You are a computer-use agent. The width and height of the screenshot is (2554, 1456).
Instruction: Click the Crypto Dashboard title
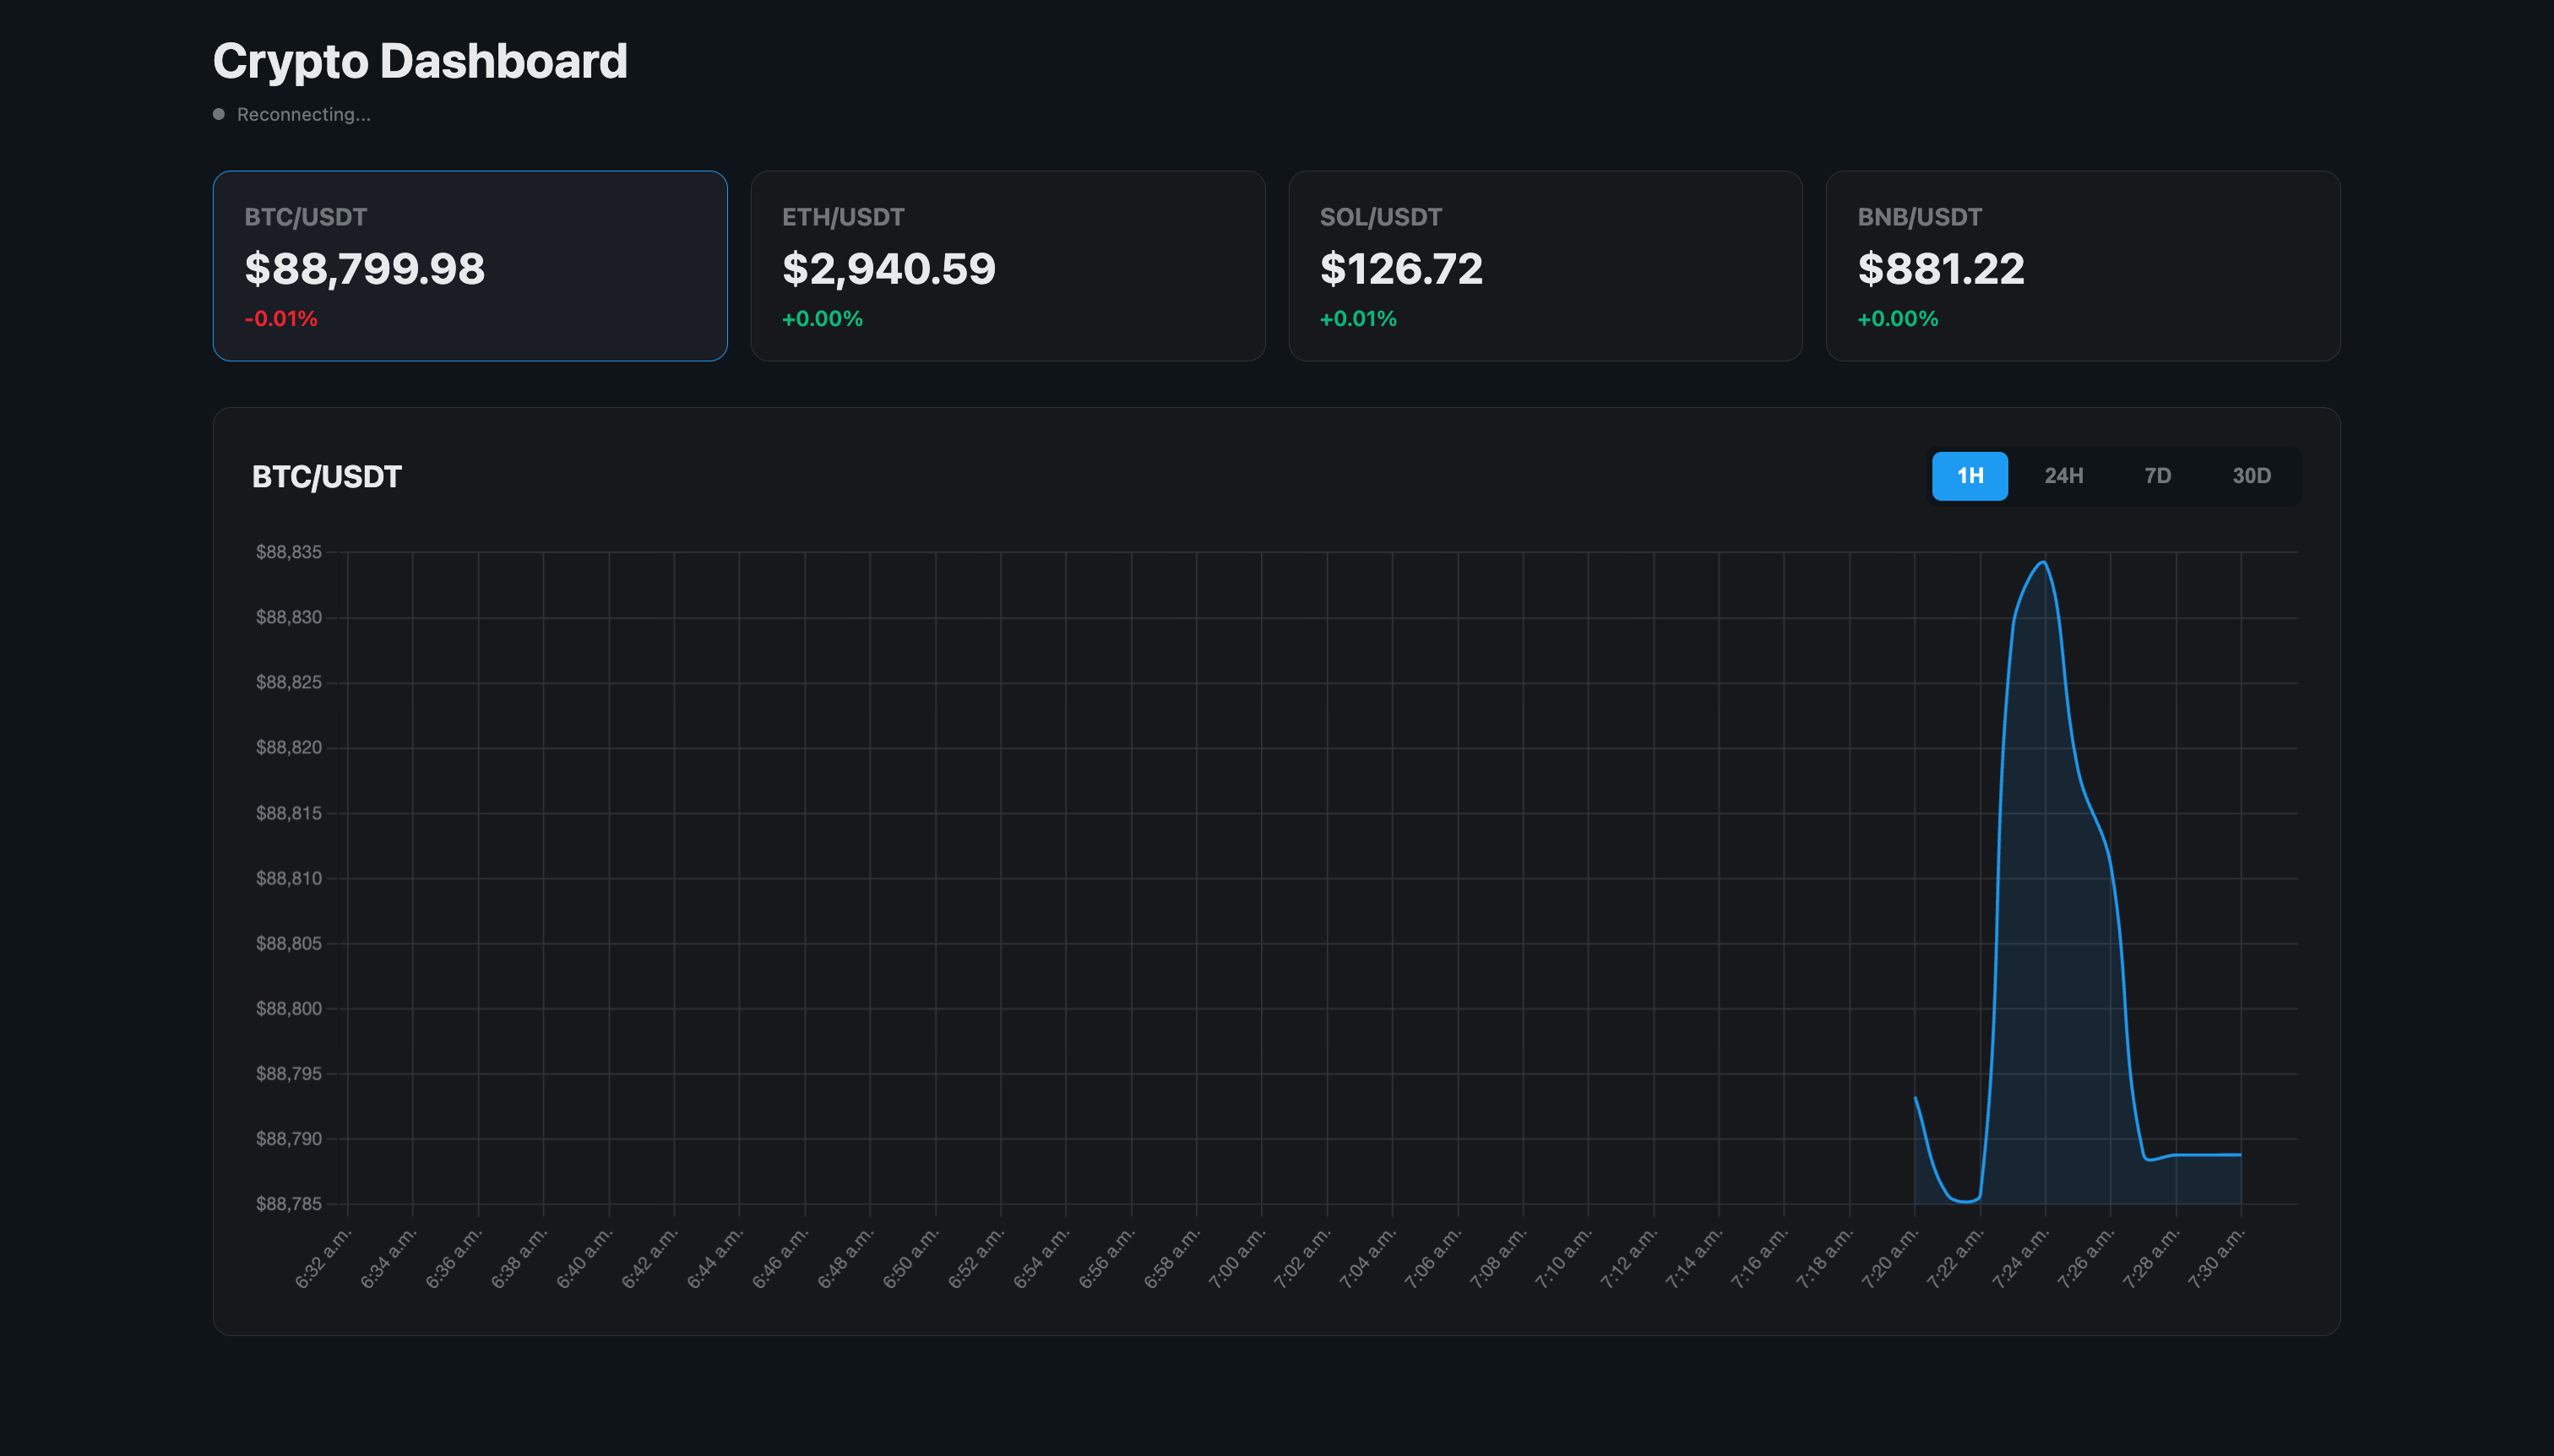(x=420, y=62)
